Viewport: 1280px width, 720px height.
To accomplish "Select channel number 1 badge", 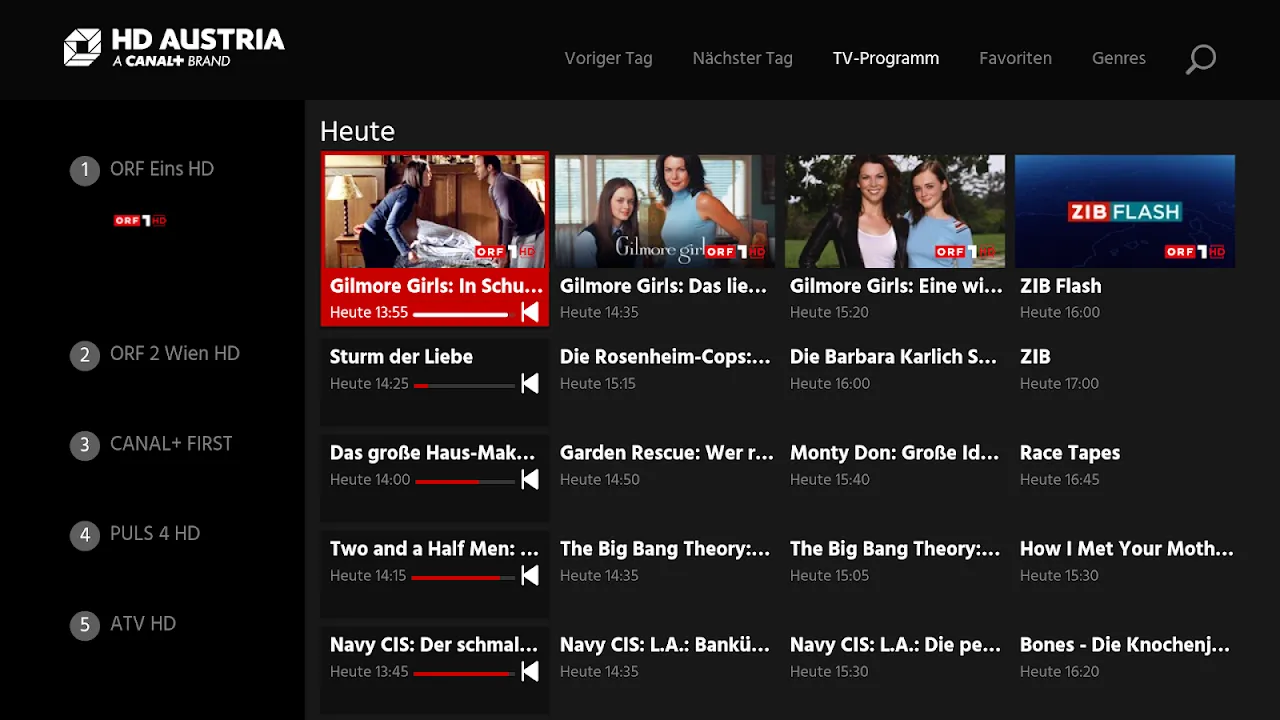I will click(85, 170).
